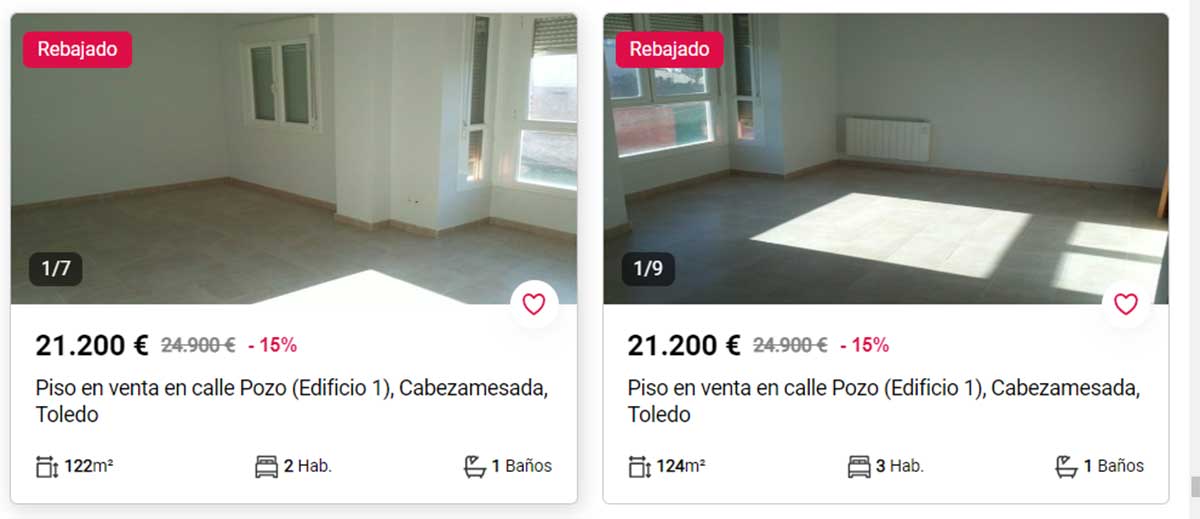Click the bed icon next to 3 Hab.

(x=858, y=466)
